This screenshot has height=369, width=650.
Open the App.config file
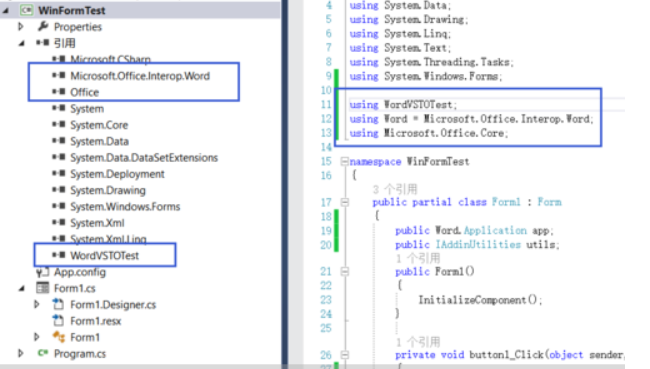(80, 272)
